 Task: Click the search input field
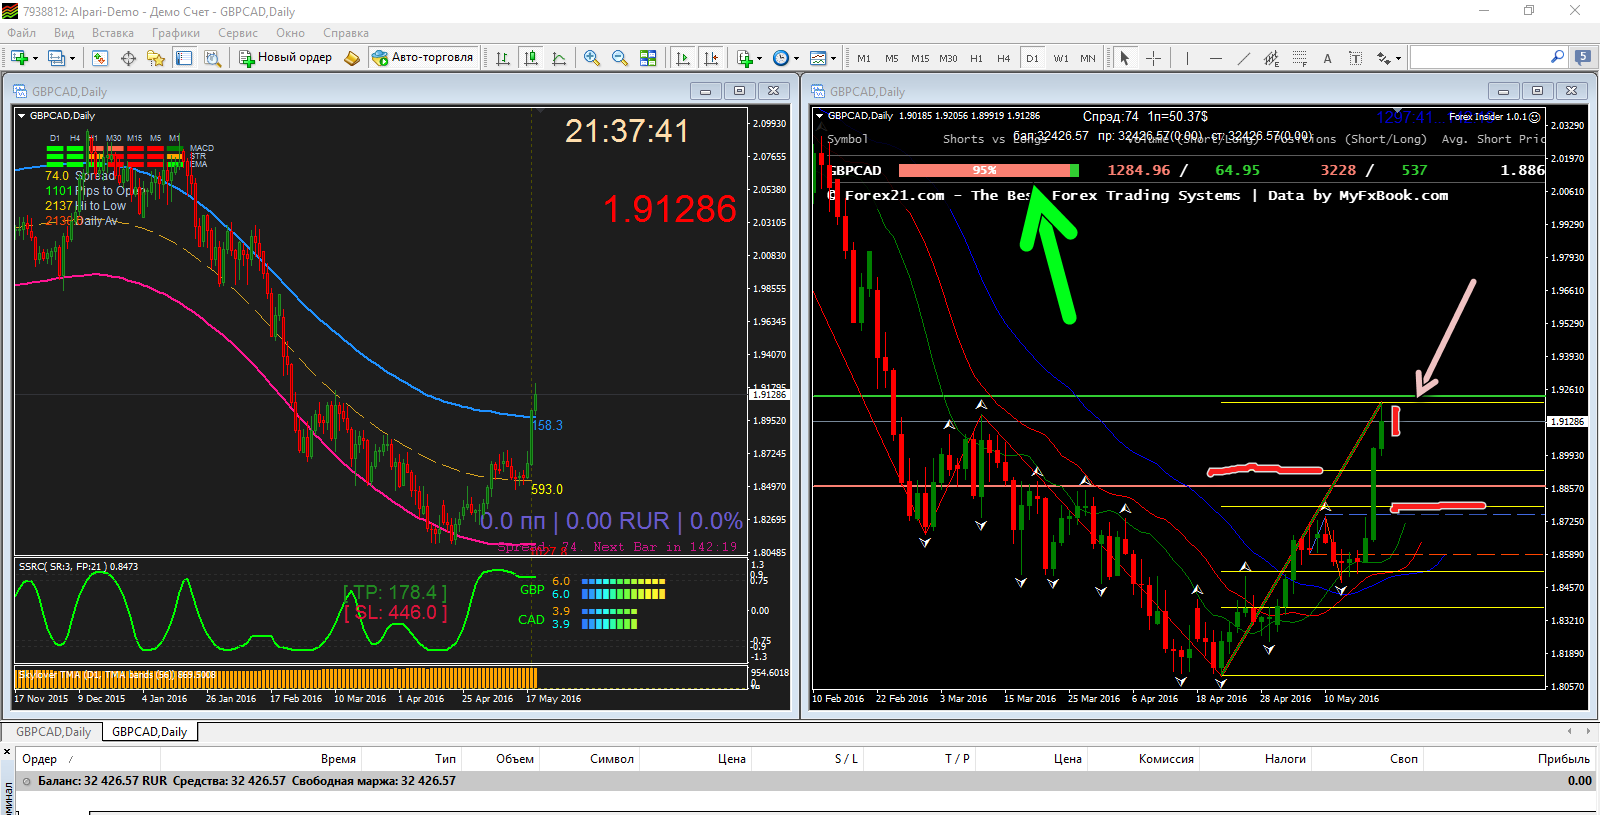pos(1480,57)
